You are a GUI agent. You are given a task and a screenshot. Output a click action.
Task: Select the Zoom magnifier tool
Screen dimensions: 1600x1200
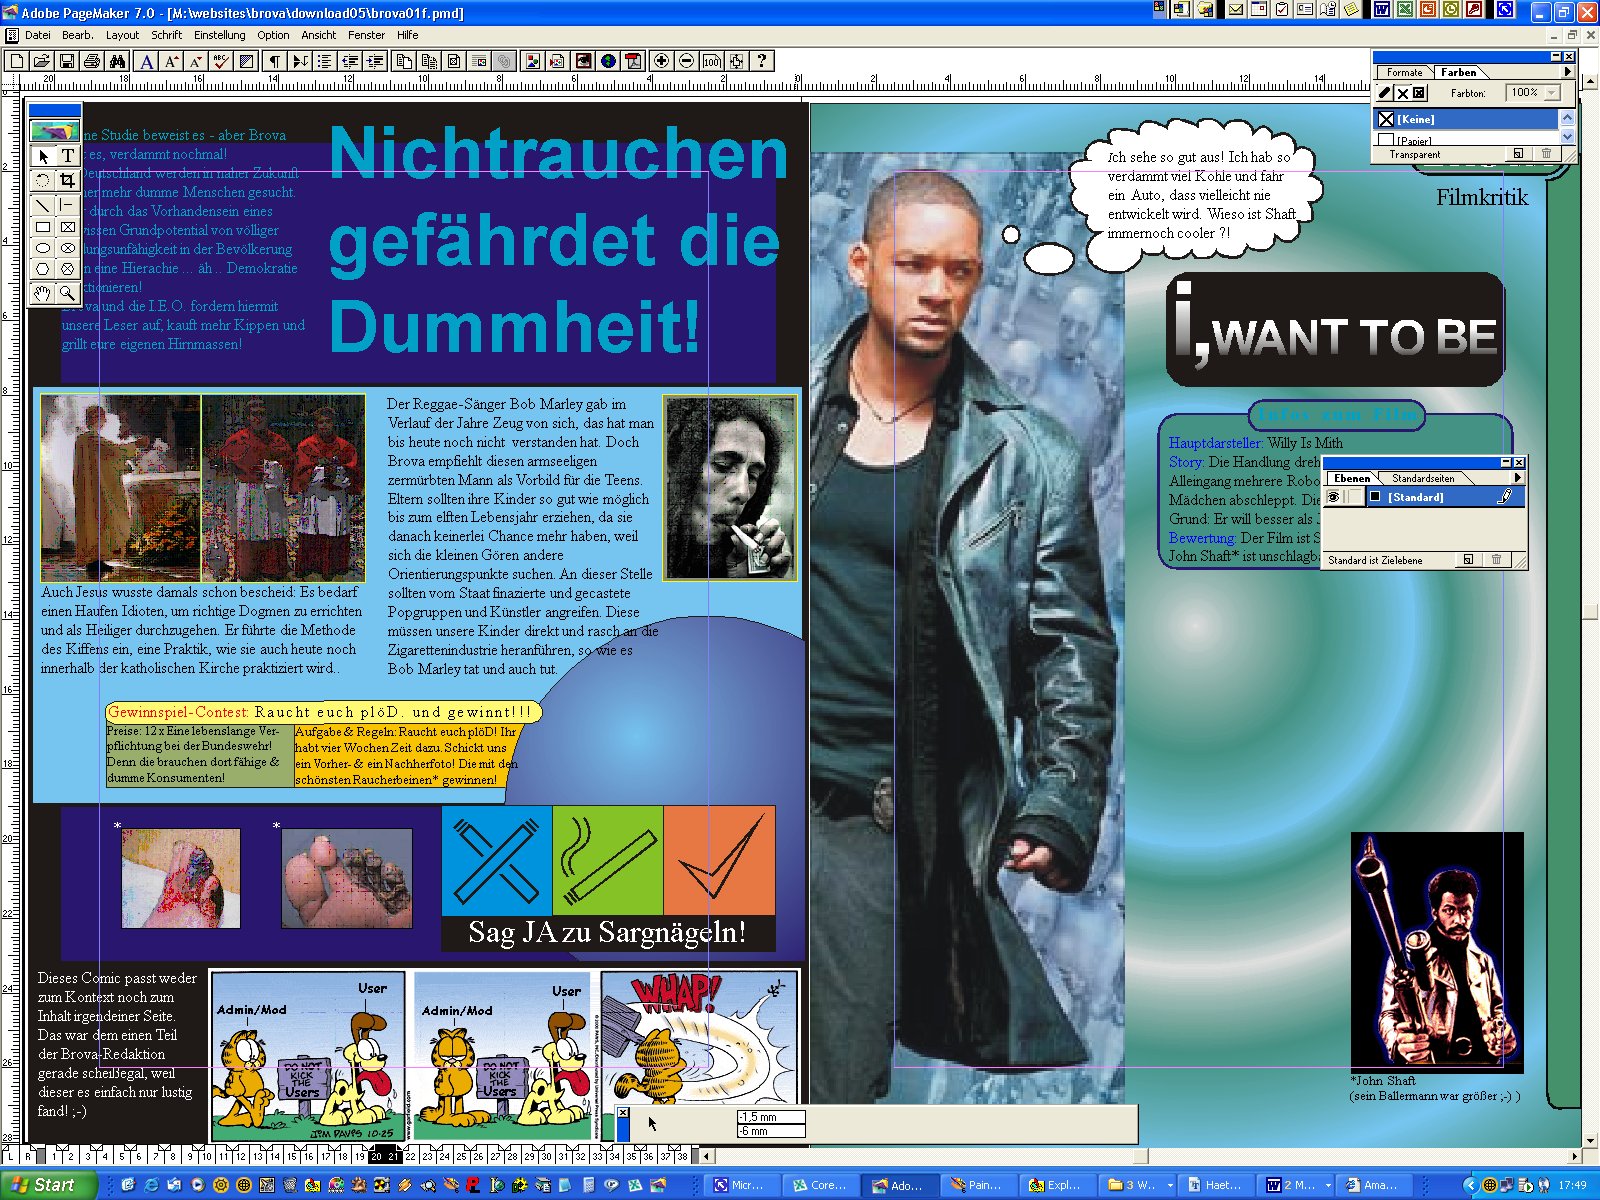point(67,293)
